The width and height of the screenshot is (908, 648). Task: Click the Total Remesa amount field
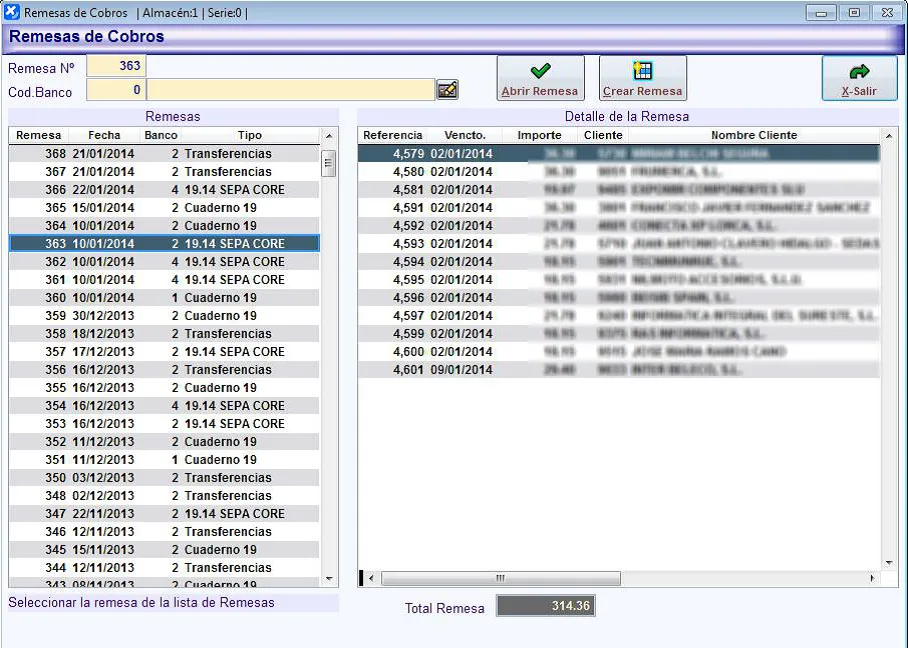coord(546,606)
